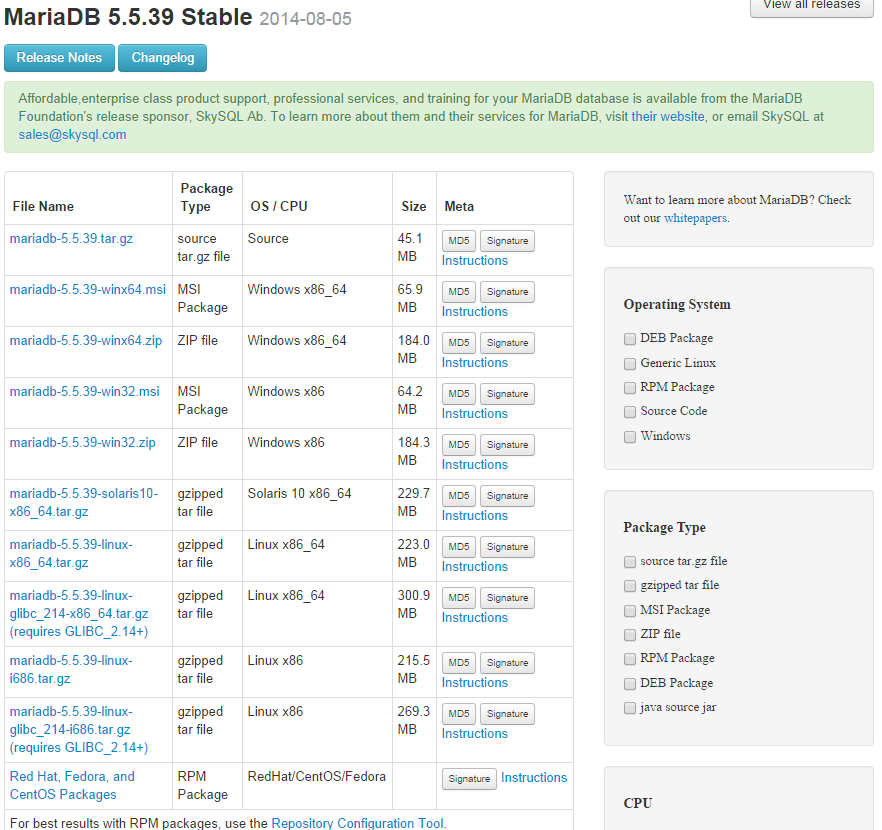This screenshot has height=830, width=882.
Task: Open Instructions for the 300.9 MB row
Action: (475, 618)
